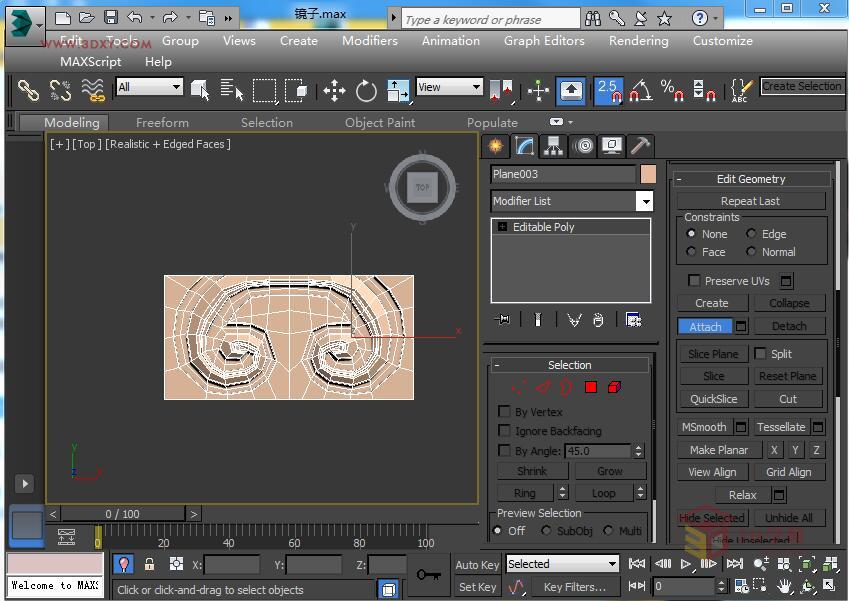Open the Create panel tab

click(495, 146)
